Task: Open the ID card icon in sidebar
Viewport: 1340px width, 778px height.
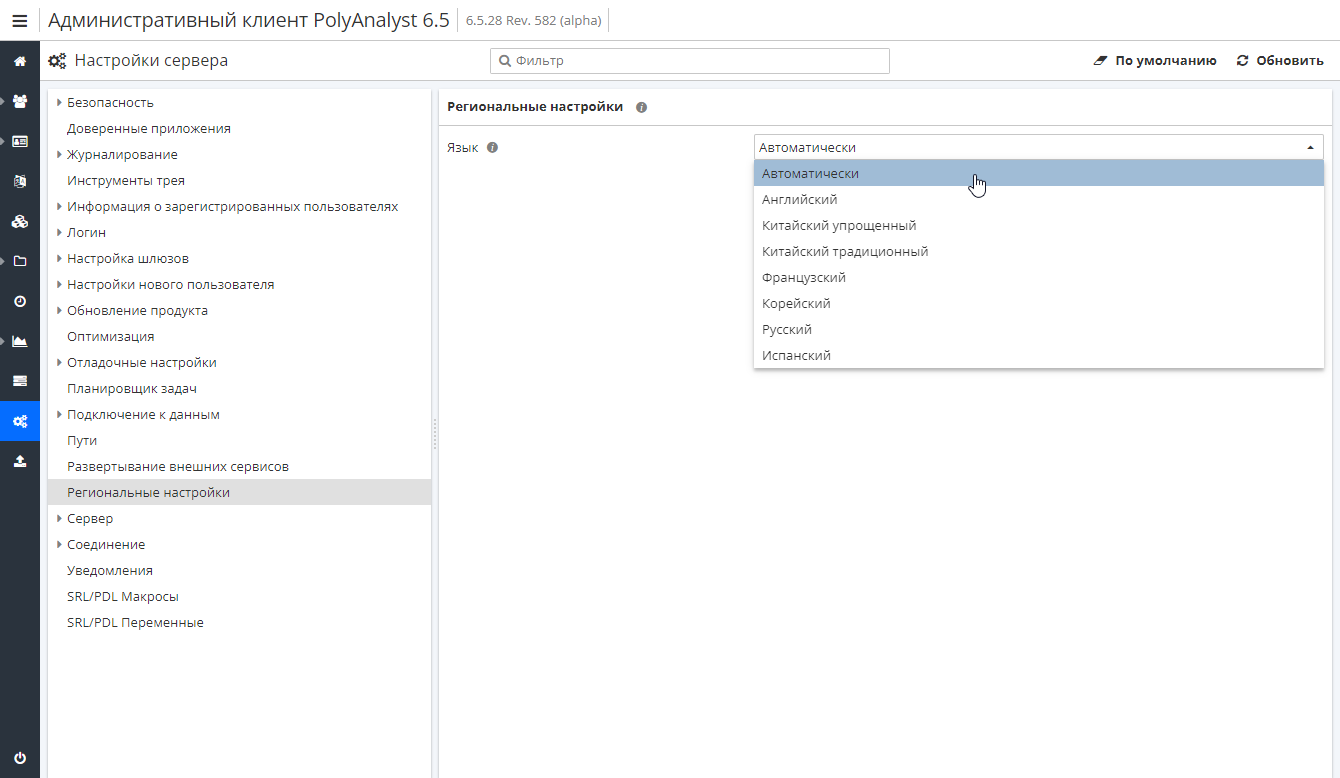Action: tap(20, 141)
